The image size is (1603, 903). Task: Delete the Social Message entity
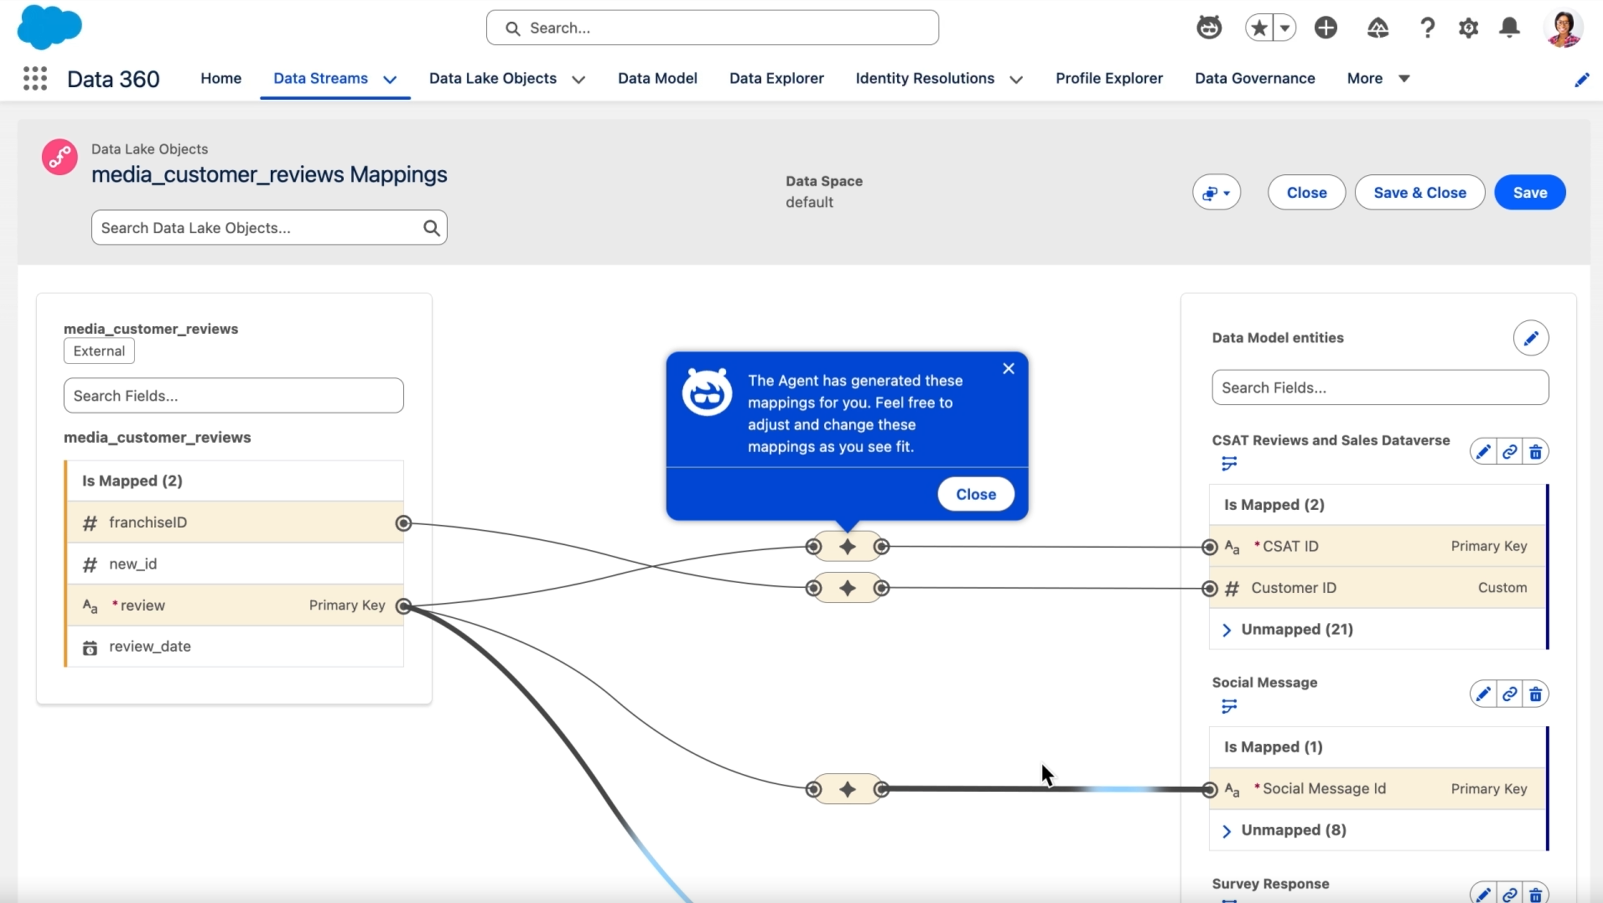point(1536,694)
